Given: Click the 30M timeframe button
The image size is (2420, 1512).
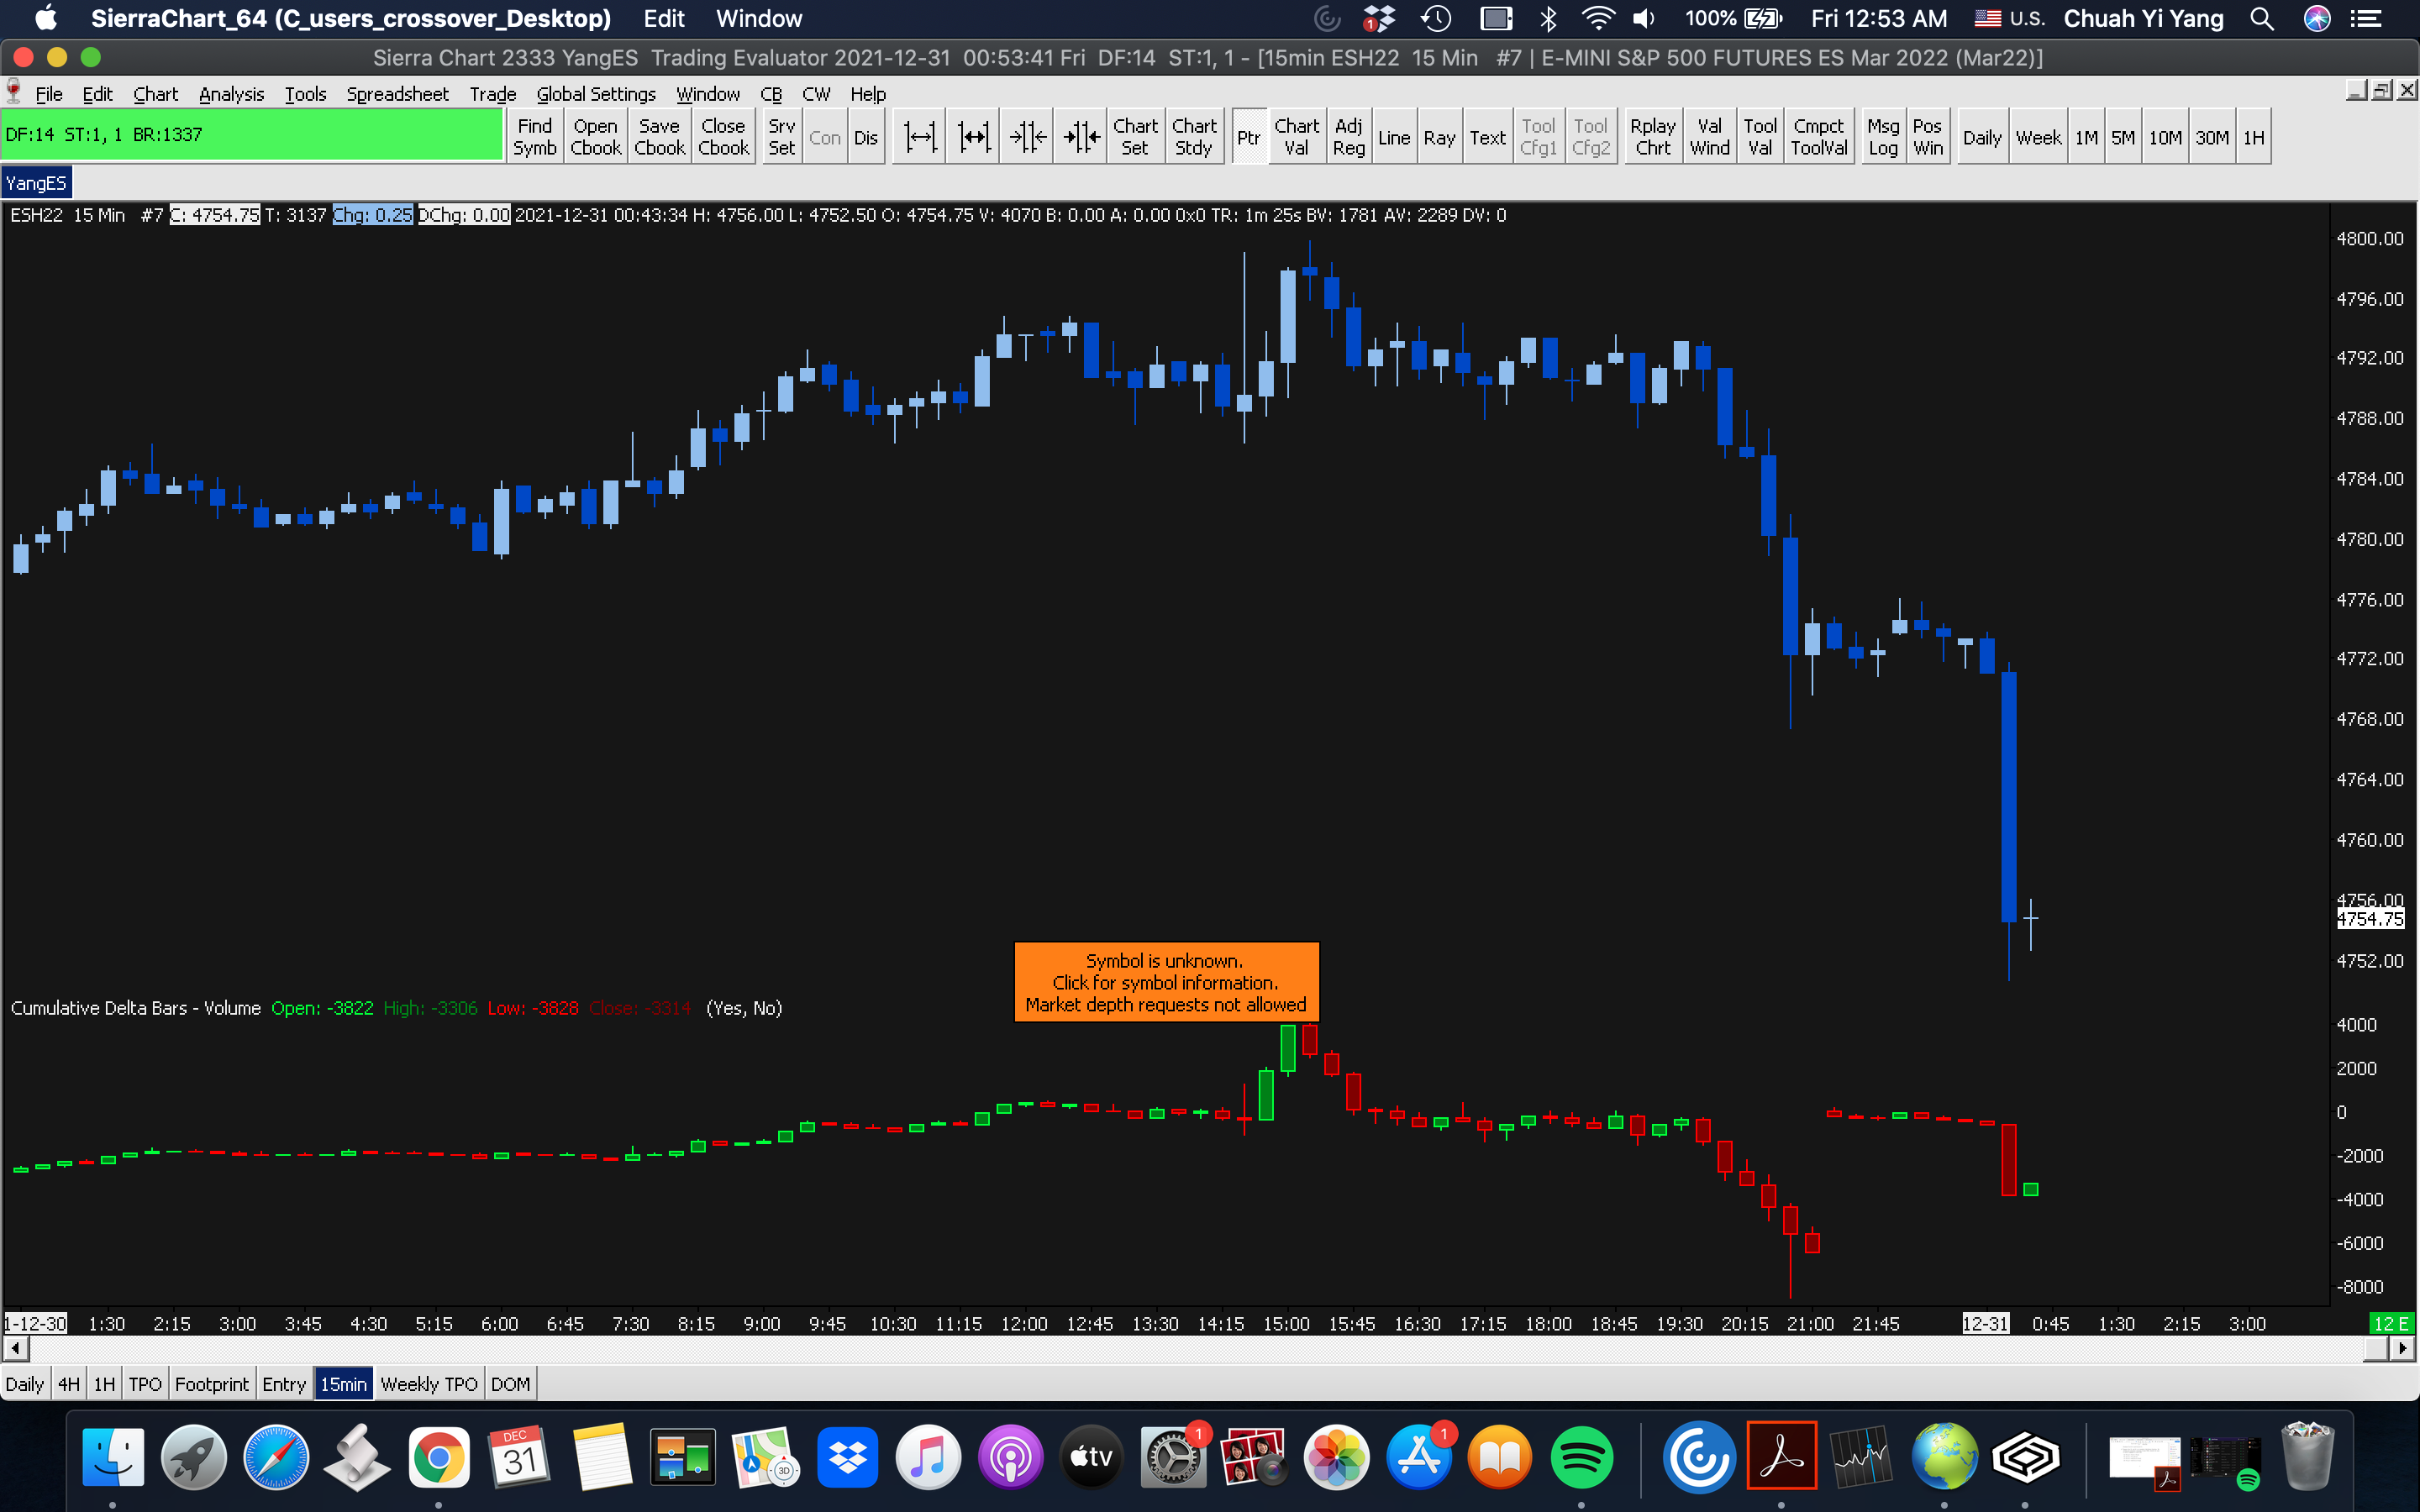Looking at the screenshot, I should 2211,137.
